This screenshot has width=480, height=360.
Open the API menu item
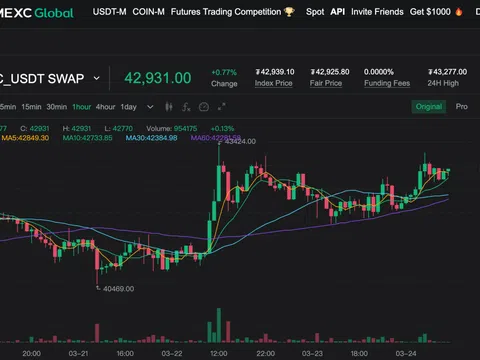tap(338, 12)
